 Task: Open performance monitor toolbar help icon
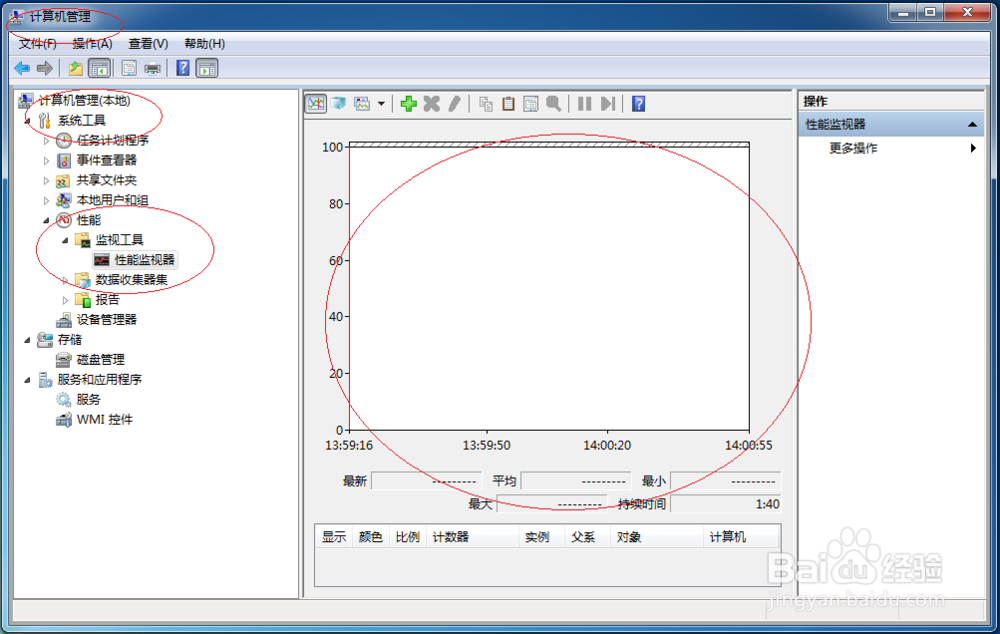tap(638, 103)
